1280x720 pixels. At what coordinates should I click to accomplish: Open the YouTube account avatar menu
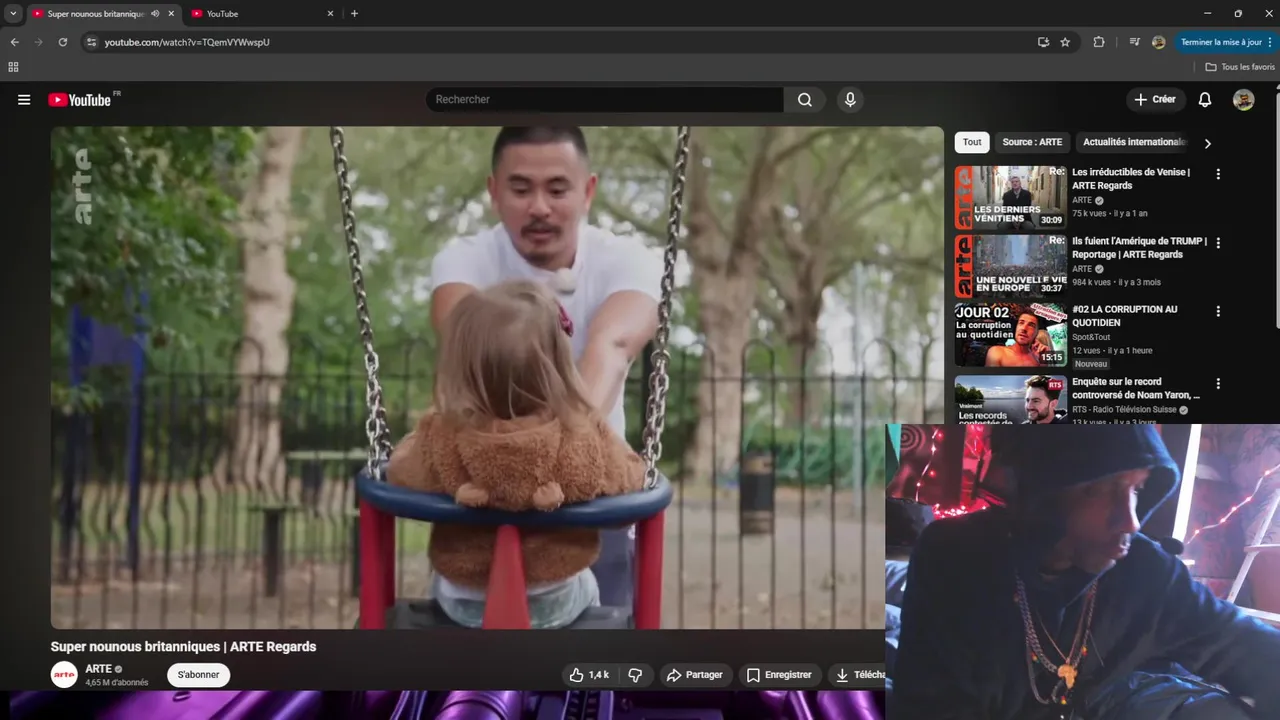click(x=1243, y=100)
